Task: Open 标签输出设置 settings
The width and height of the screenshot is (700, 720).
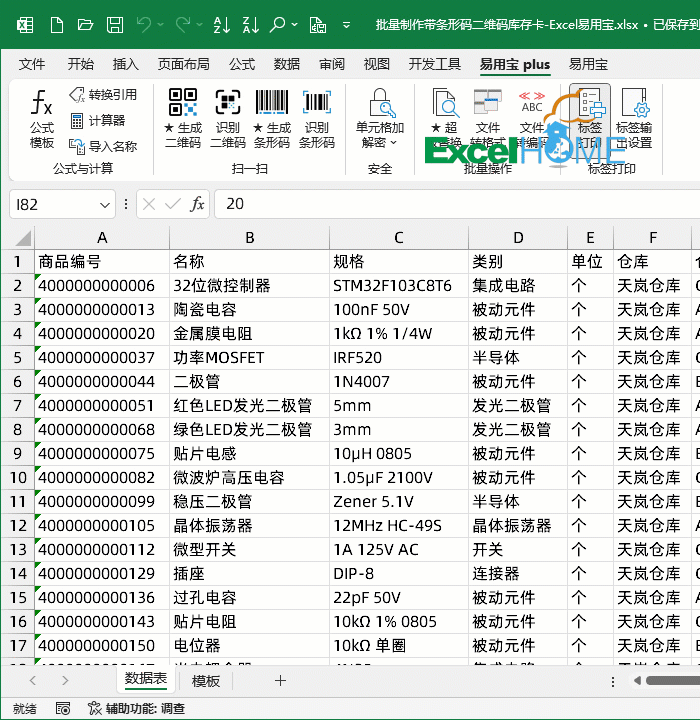Action: tap(634, 118)
